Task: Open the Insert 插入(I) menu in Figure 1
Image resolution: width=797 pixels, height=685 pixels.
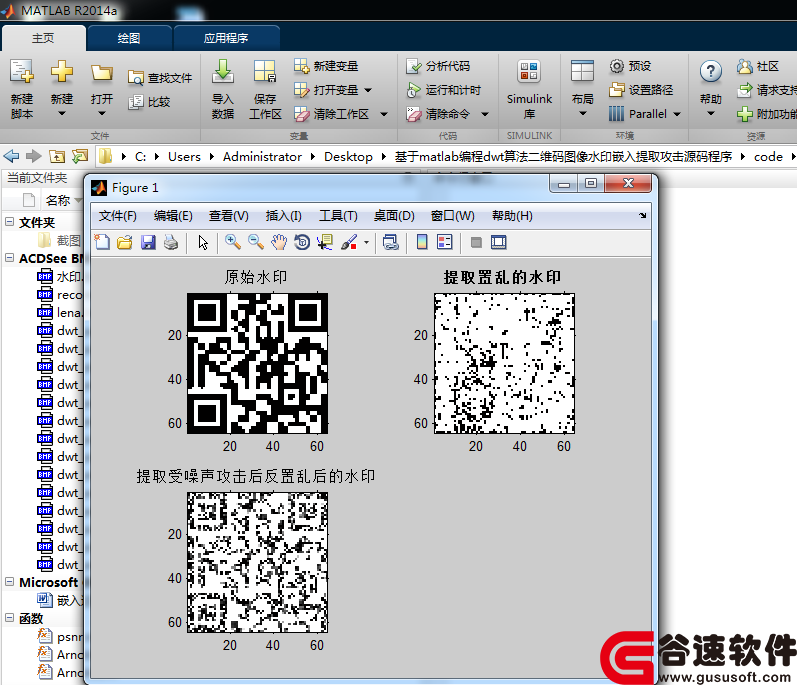Action: click(x=284, y=216)
